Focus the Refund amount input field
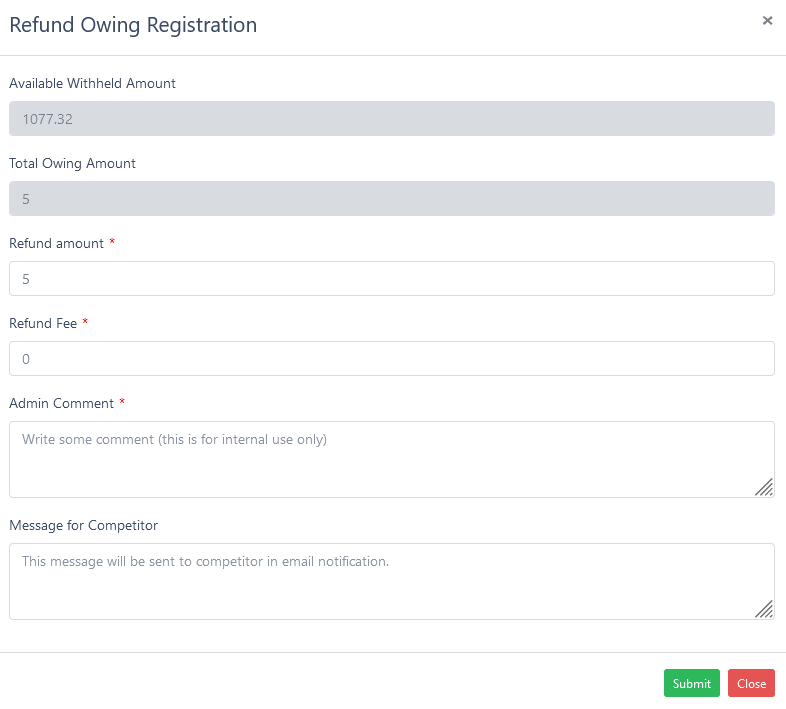Image resolution: width=786 pixels, height=709 pixels. [x=392, y=279]
